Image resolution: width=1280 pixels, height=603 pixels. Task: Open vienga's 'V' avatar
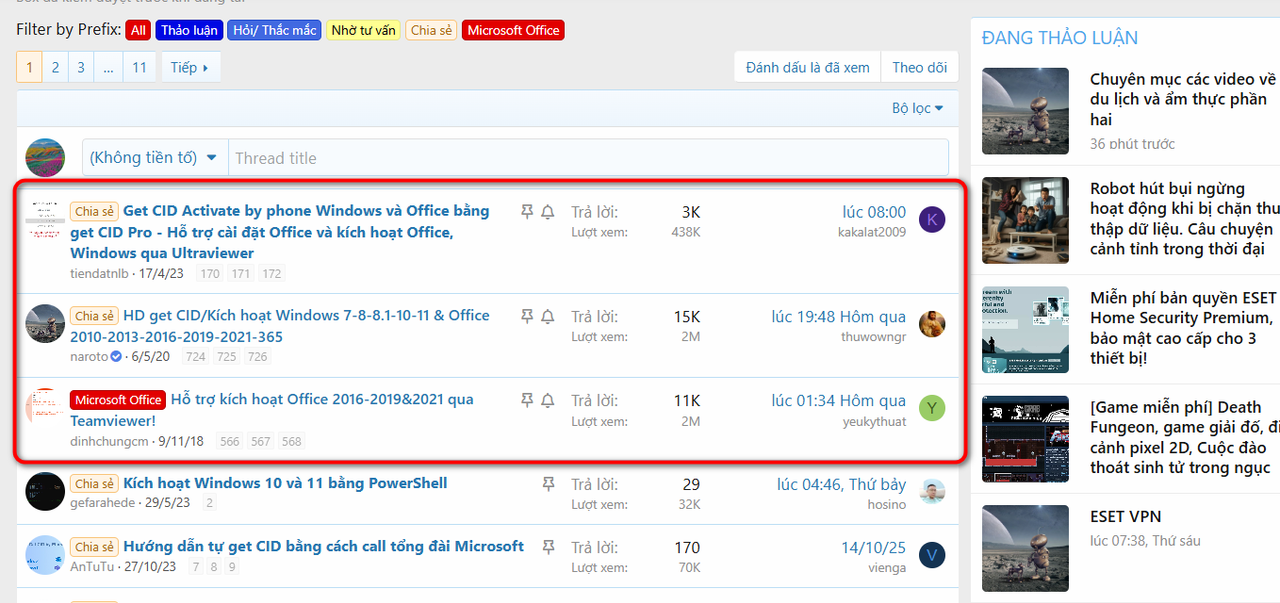(932, 555)
